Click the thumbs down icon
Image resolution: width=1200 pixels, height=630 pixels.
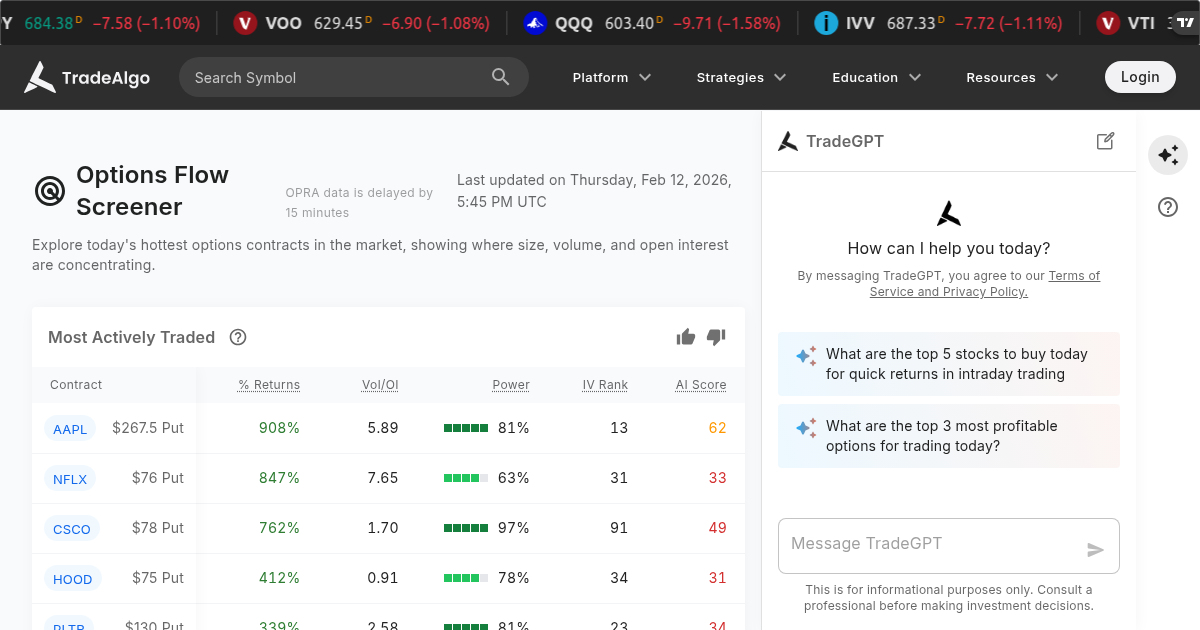(x=716, y=337)
